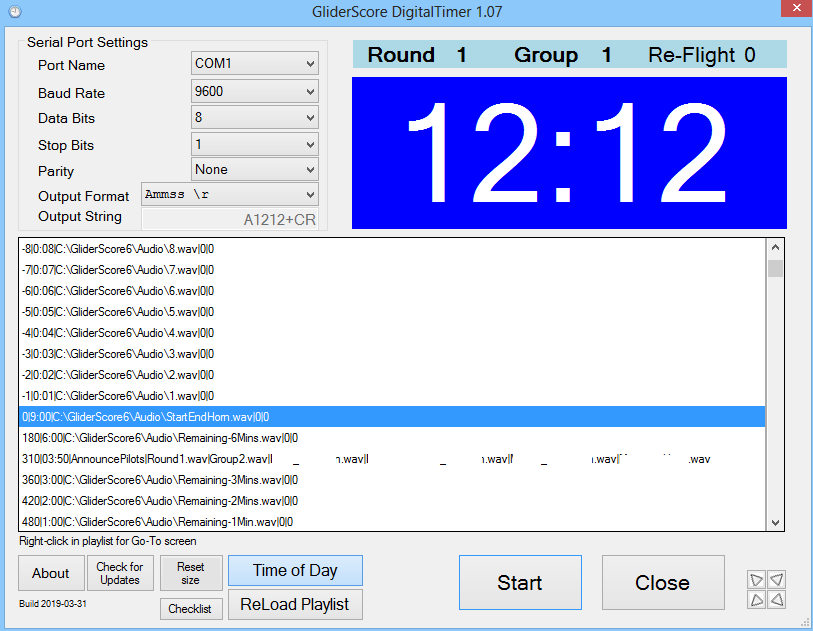Click the top-left corner arrow button
This screenshot has width=813, height=631.
756,579
